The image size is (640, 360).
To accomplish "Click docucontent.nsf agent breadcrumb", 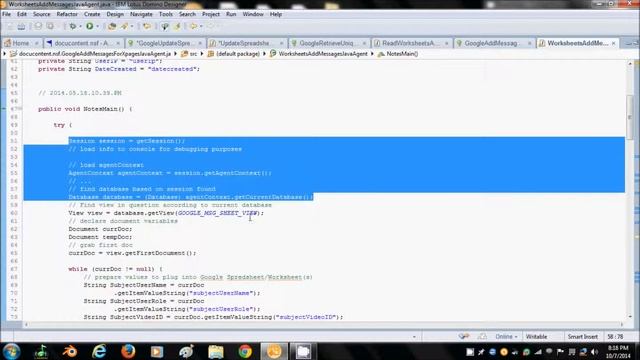I will click(x=91, y=54).
